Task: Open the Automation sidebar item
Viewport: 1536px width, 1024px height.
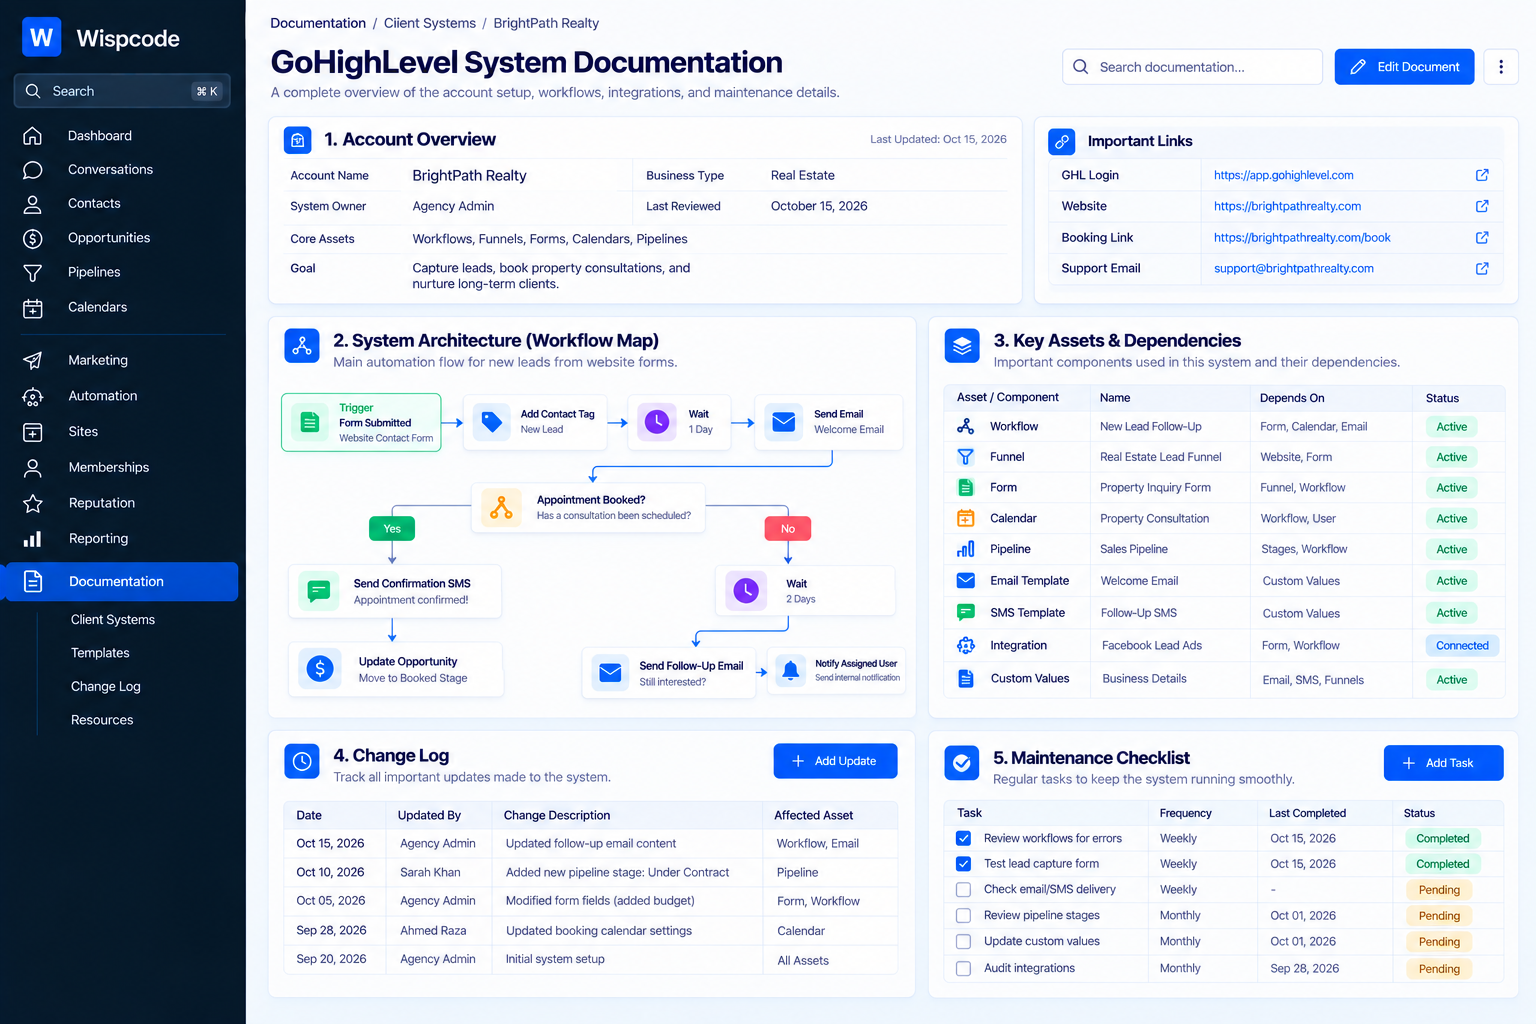Action: click(x=102, y=396)
